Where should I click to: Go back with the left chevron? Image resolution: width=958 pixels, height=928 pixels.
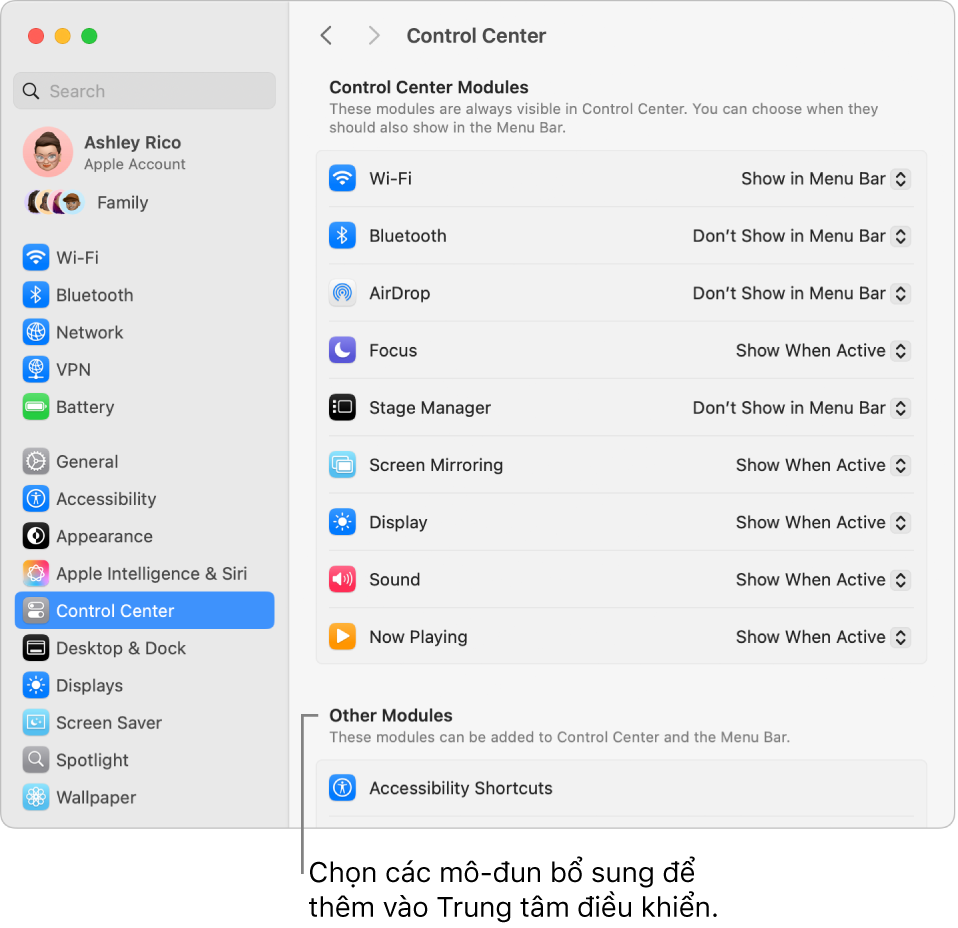(x=327, y=35)
